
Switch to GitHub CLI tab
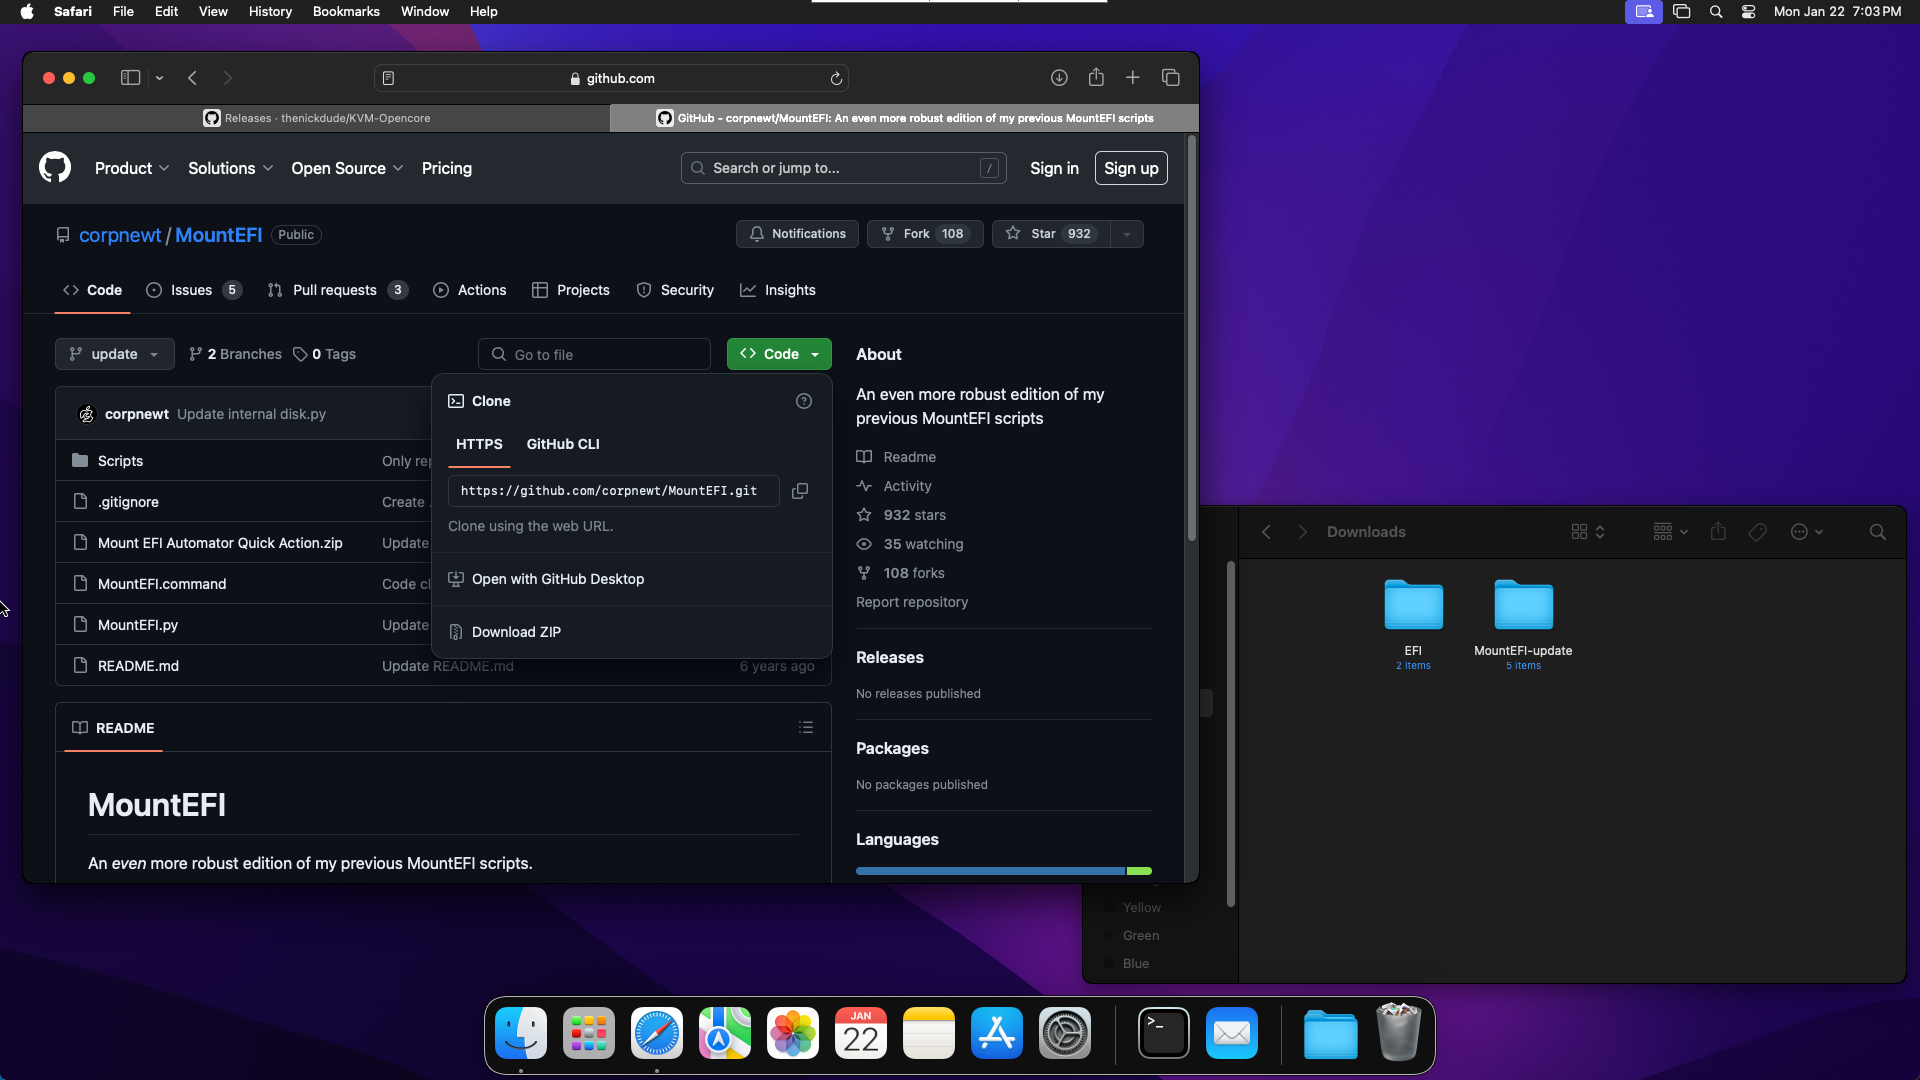pyautogui.click(x=563, y=443)
